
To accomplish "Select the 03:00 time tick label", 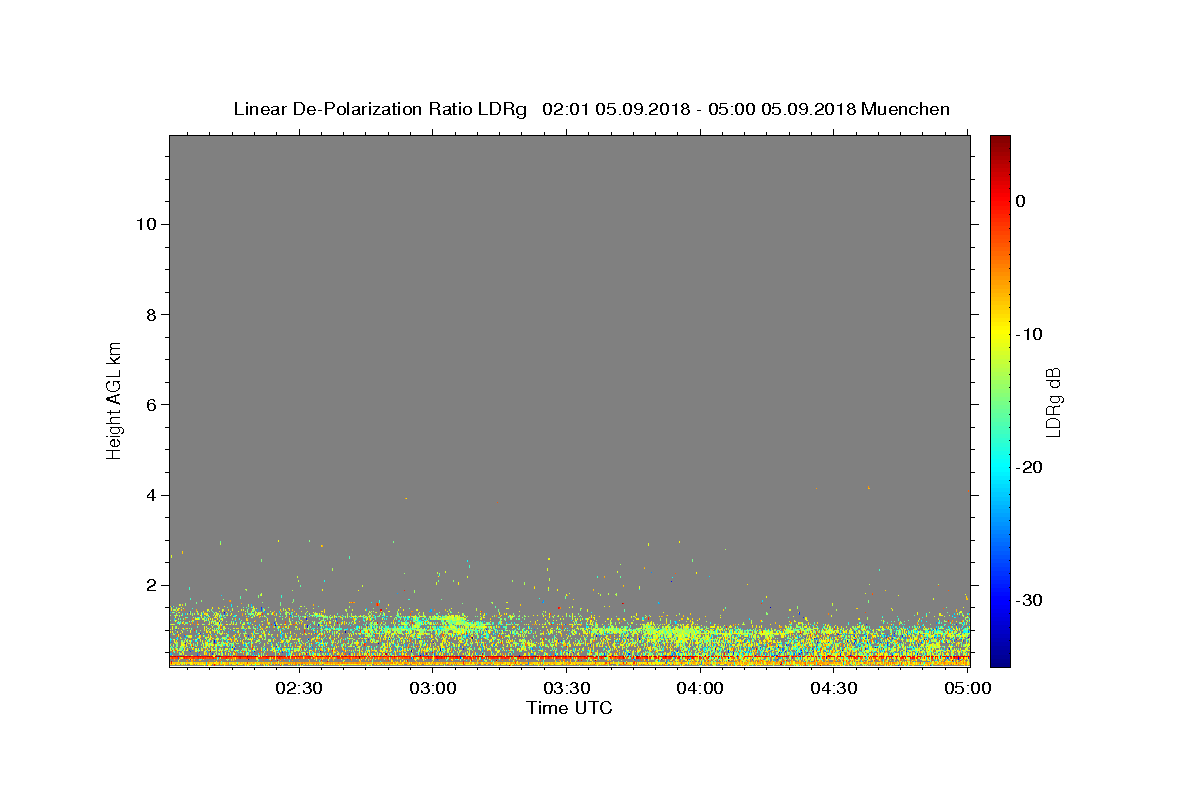I will point(433,688).
